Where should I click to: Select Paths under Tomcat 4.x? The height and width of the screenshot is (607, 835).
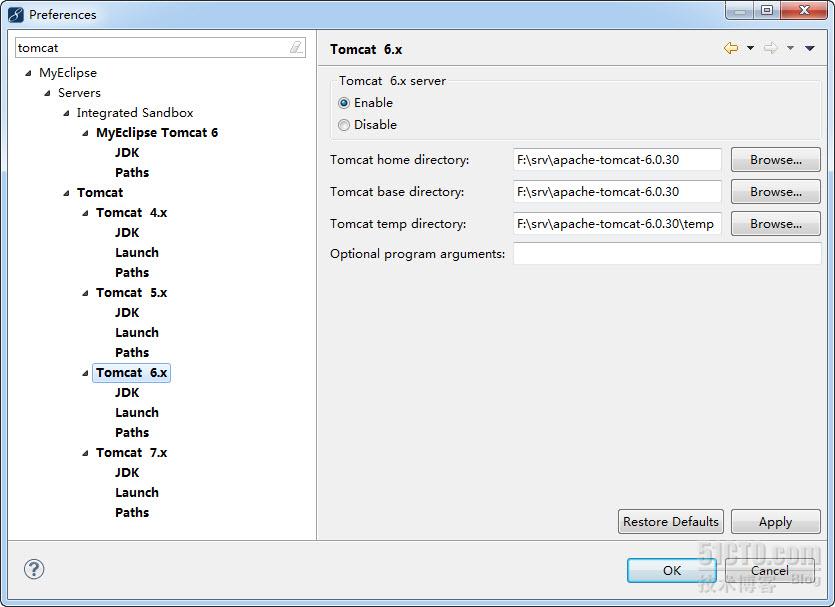coord(132,273)
